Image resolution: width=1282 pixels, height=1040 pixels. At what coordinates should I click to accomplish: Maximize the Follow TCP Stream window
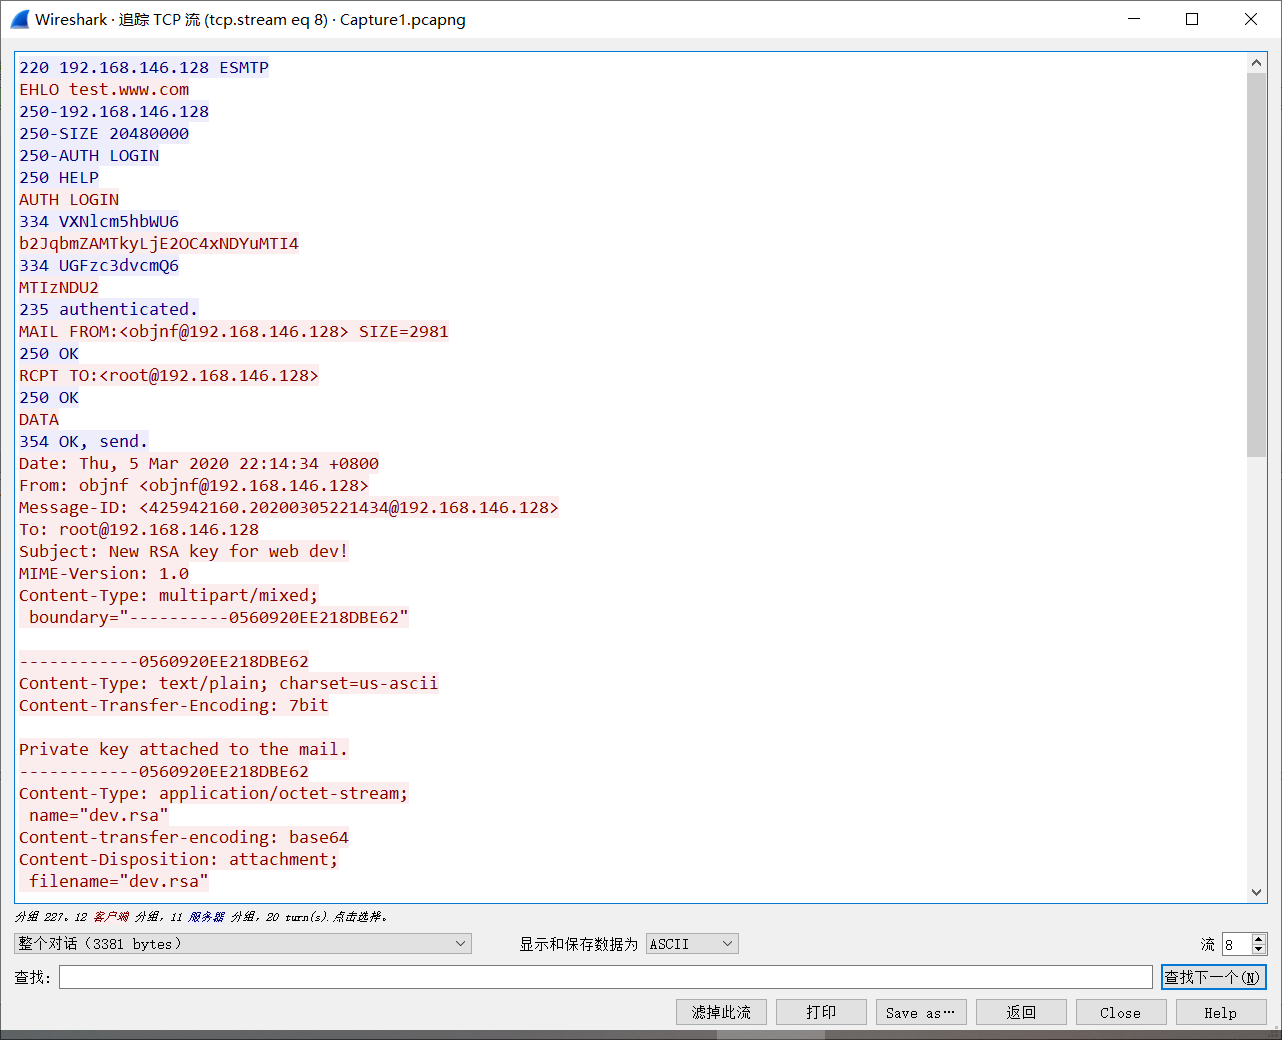1192,19
